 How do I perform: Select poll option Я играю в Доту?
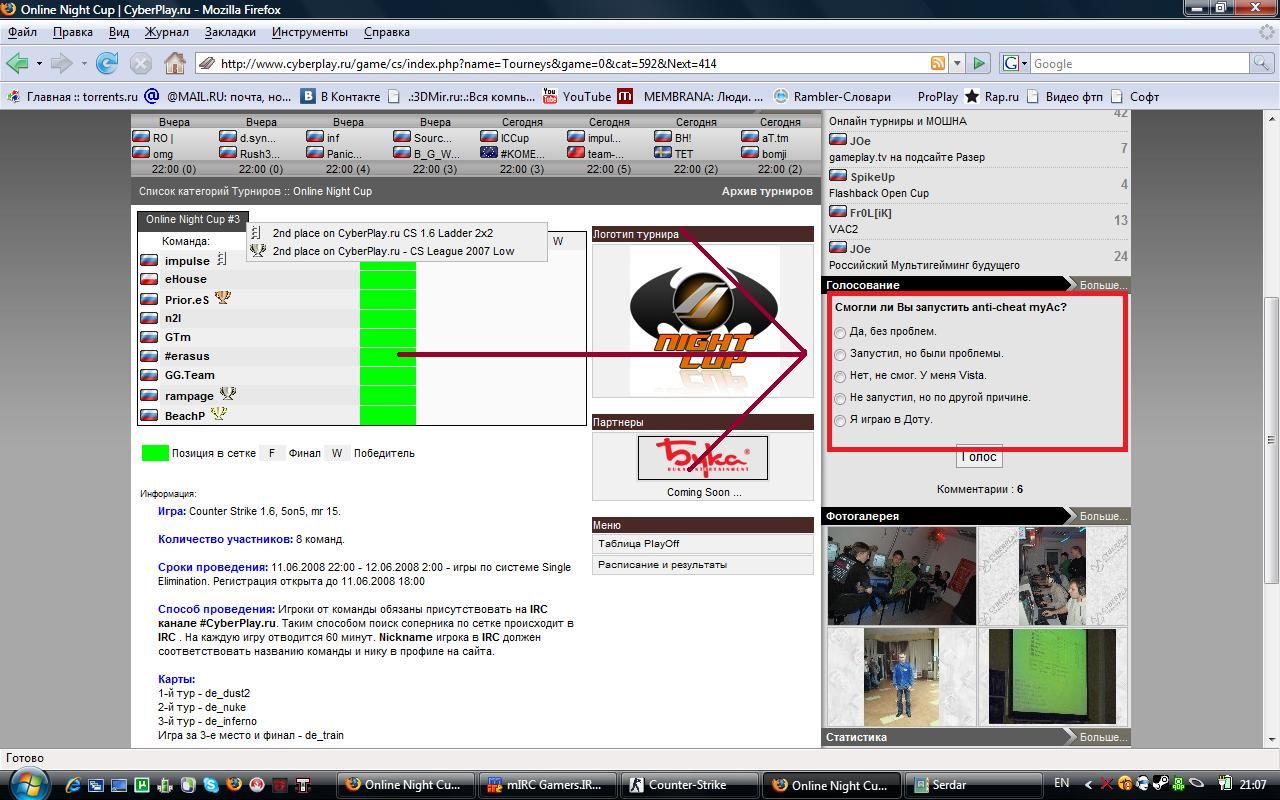[840, 420]
